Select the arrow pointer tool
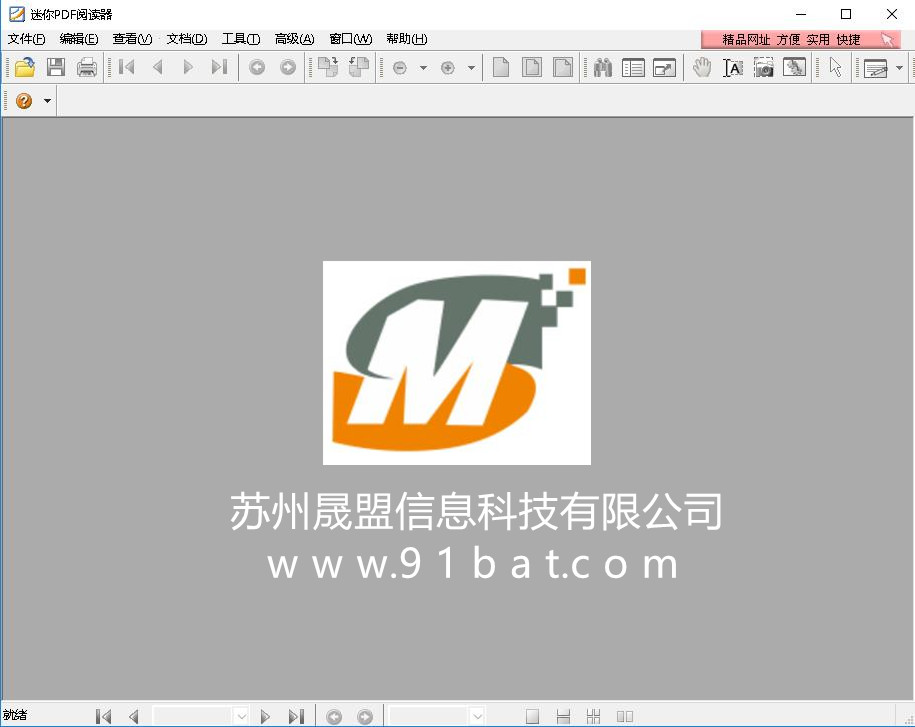 835,67
